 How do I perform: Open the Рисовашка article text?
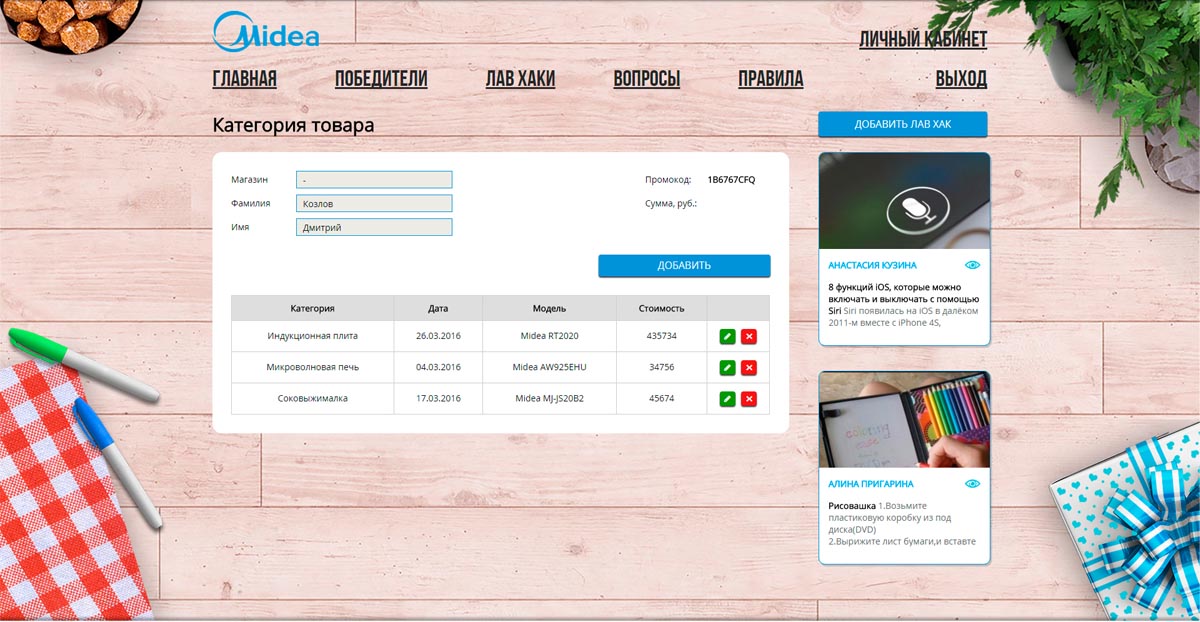coord(903,524)
